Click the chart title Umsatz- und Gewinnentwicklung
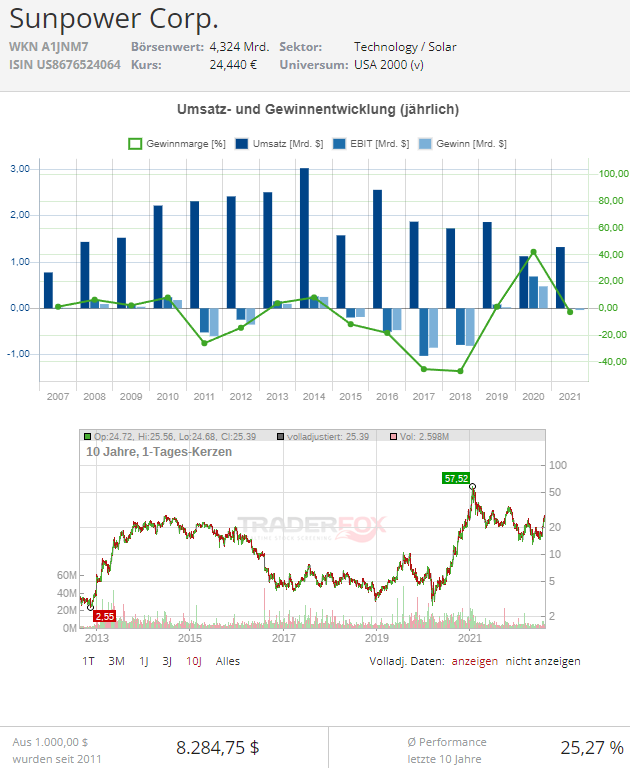The width and height of the screenshot is (630, 768). coord(318,109)
